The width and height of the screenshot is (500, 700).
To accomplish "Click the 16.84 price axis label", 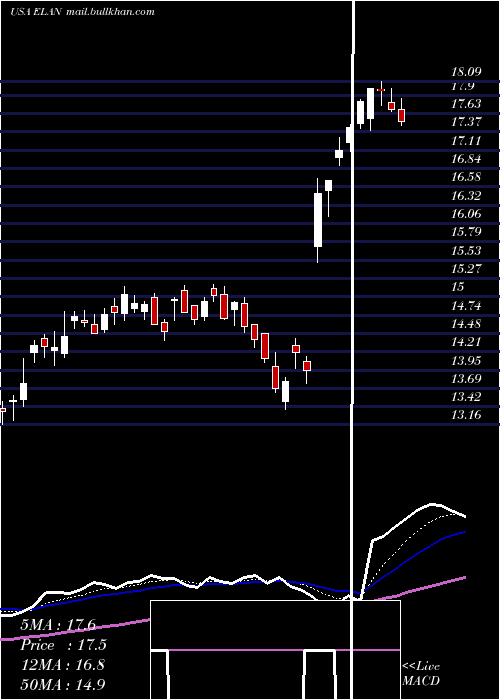I will tap(466, 159).
